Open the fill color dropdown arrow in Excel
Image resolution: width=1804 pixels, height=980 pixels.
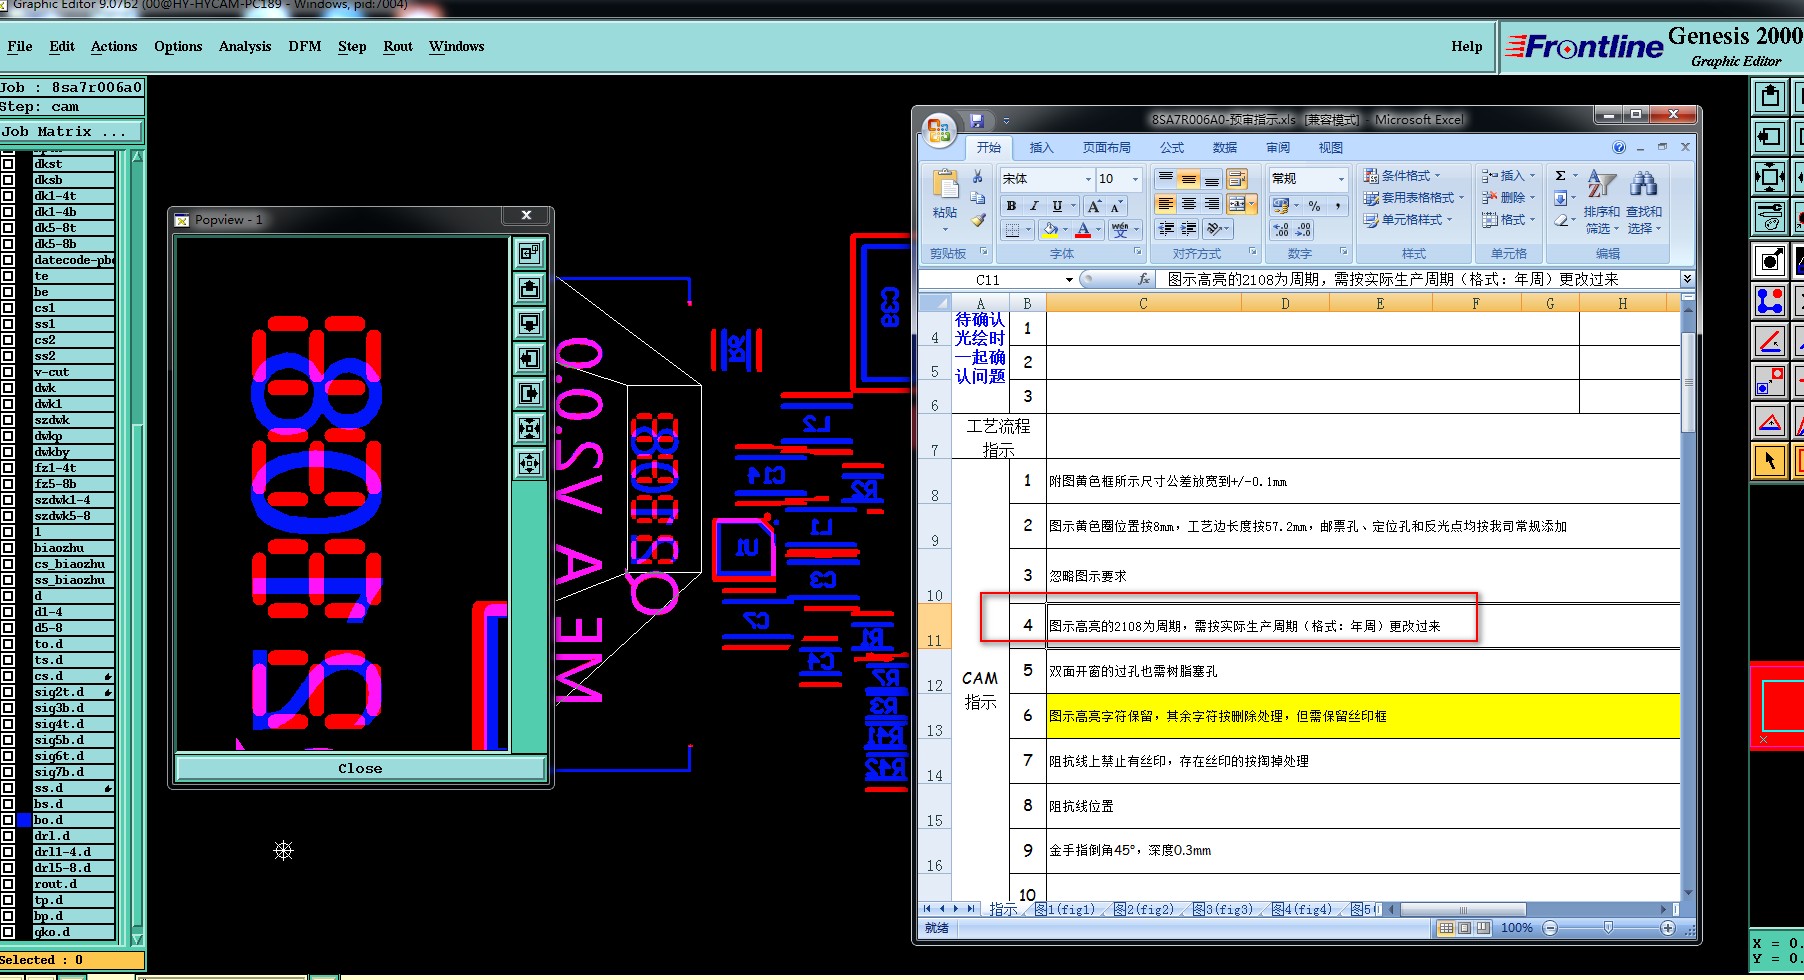1065,230
